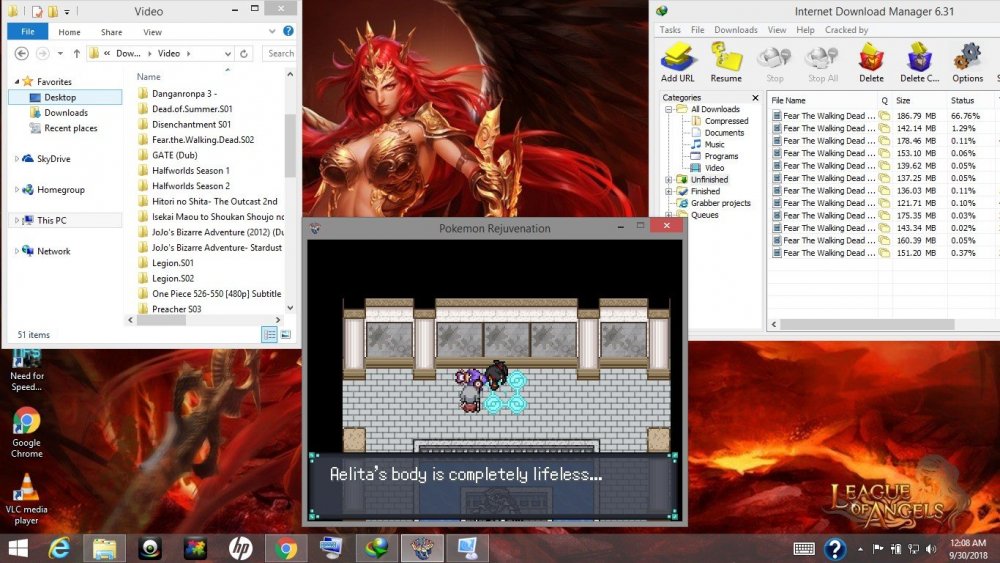The image size is (1000, 563).
Task: Expand the Unfinished category in IDM
Action: 668,180
